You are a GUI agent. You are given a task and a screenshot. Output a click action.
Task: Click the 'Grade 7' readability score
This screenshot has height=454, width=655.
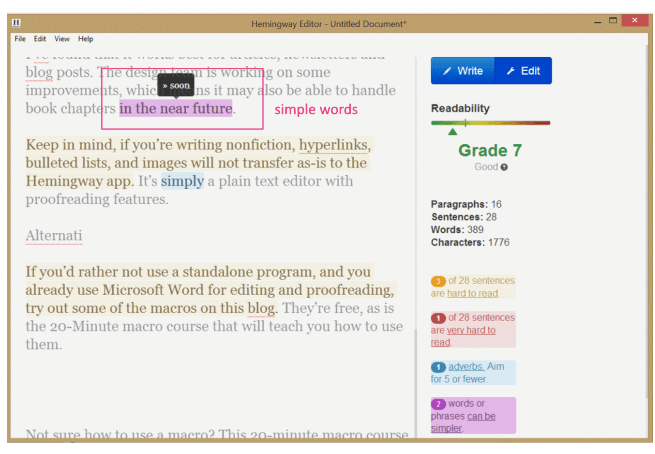[x=490, y=150]
